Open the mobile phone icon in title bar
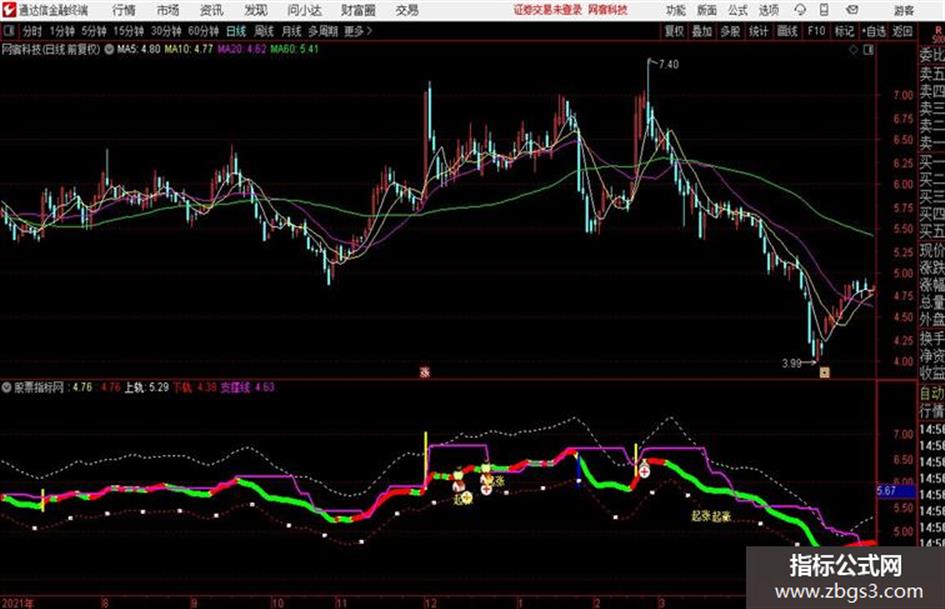This screenshot has width=945, height=609. tap(824, 10)
